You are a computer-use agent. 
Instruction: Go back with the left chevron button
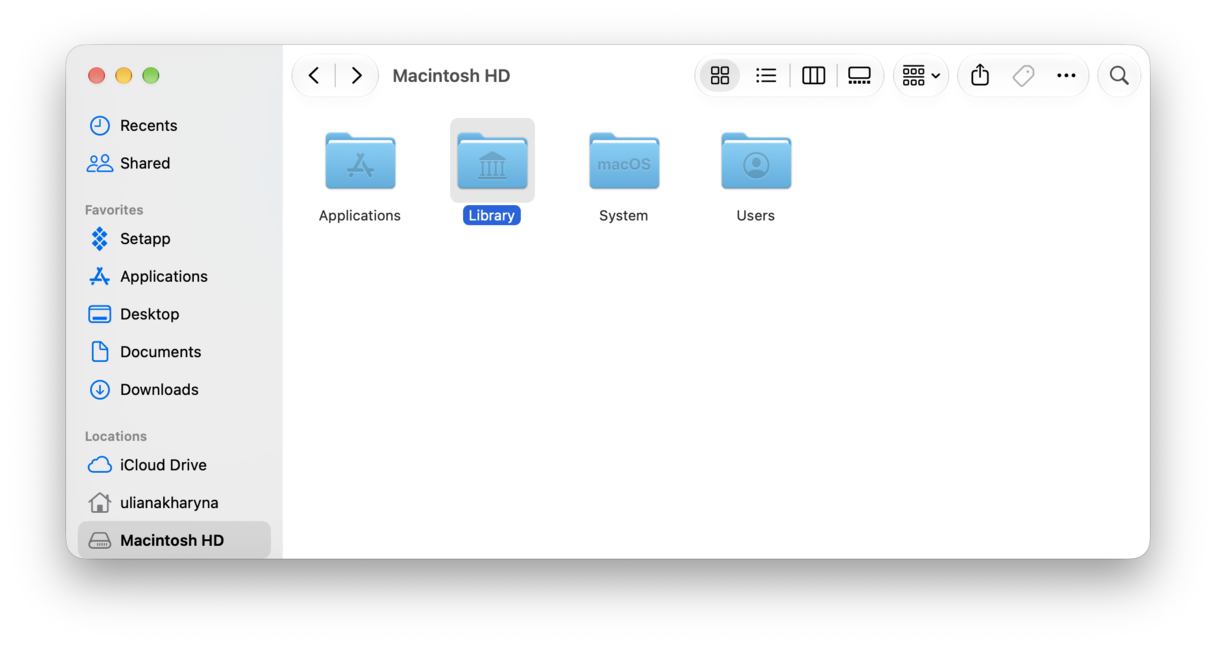pyautogui.click(x=314, y=76)
